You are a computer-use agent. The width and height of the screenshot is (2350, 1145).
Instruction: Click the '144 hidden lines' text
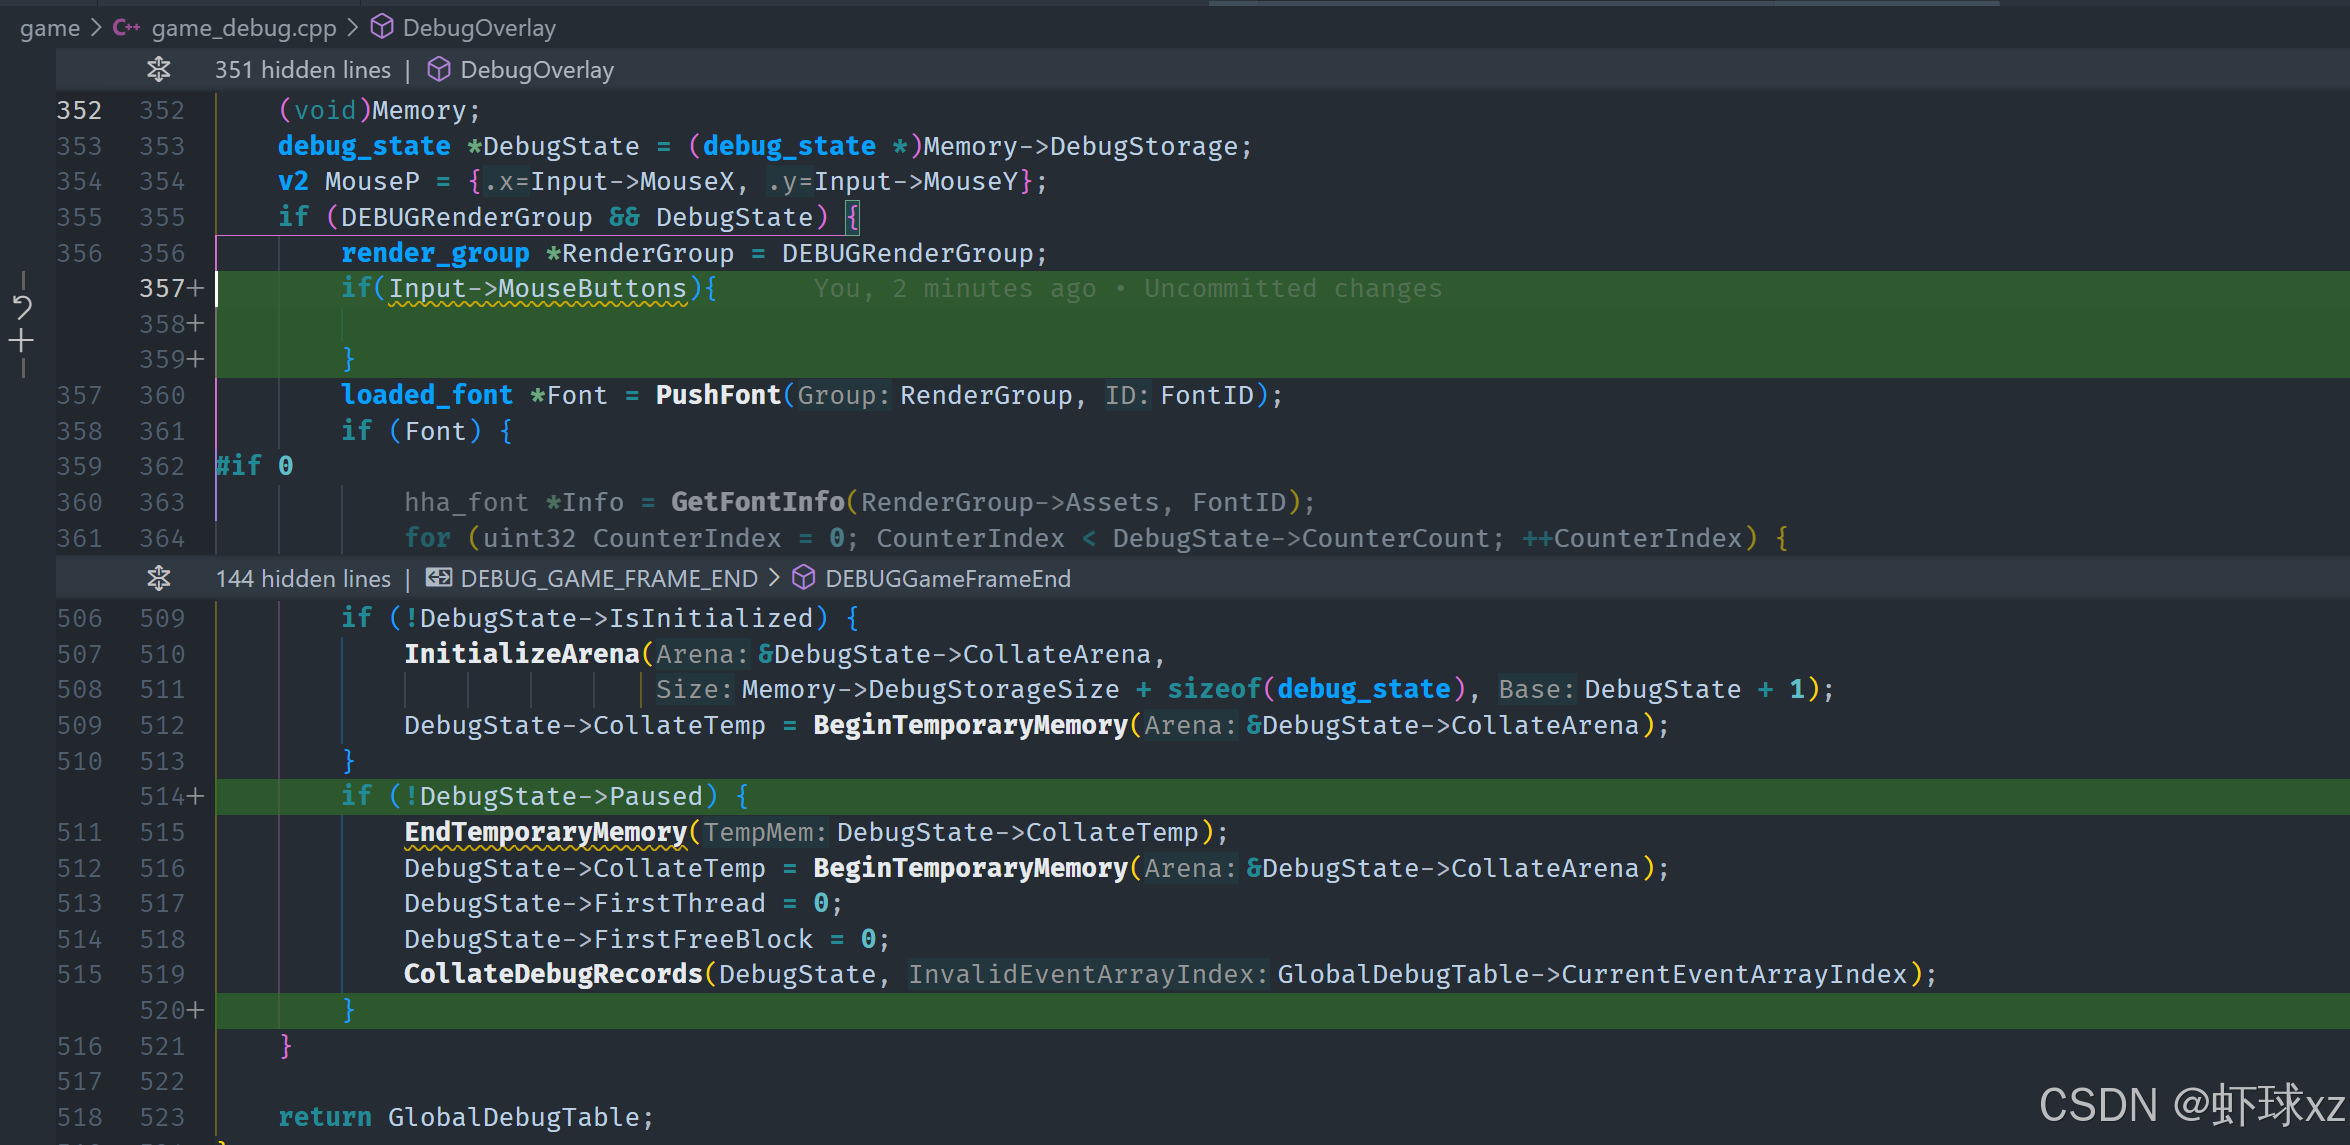(303, 579)
